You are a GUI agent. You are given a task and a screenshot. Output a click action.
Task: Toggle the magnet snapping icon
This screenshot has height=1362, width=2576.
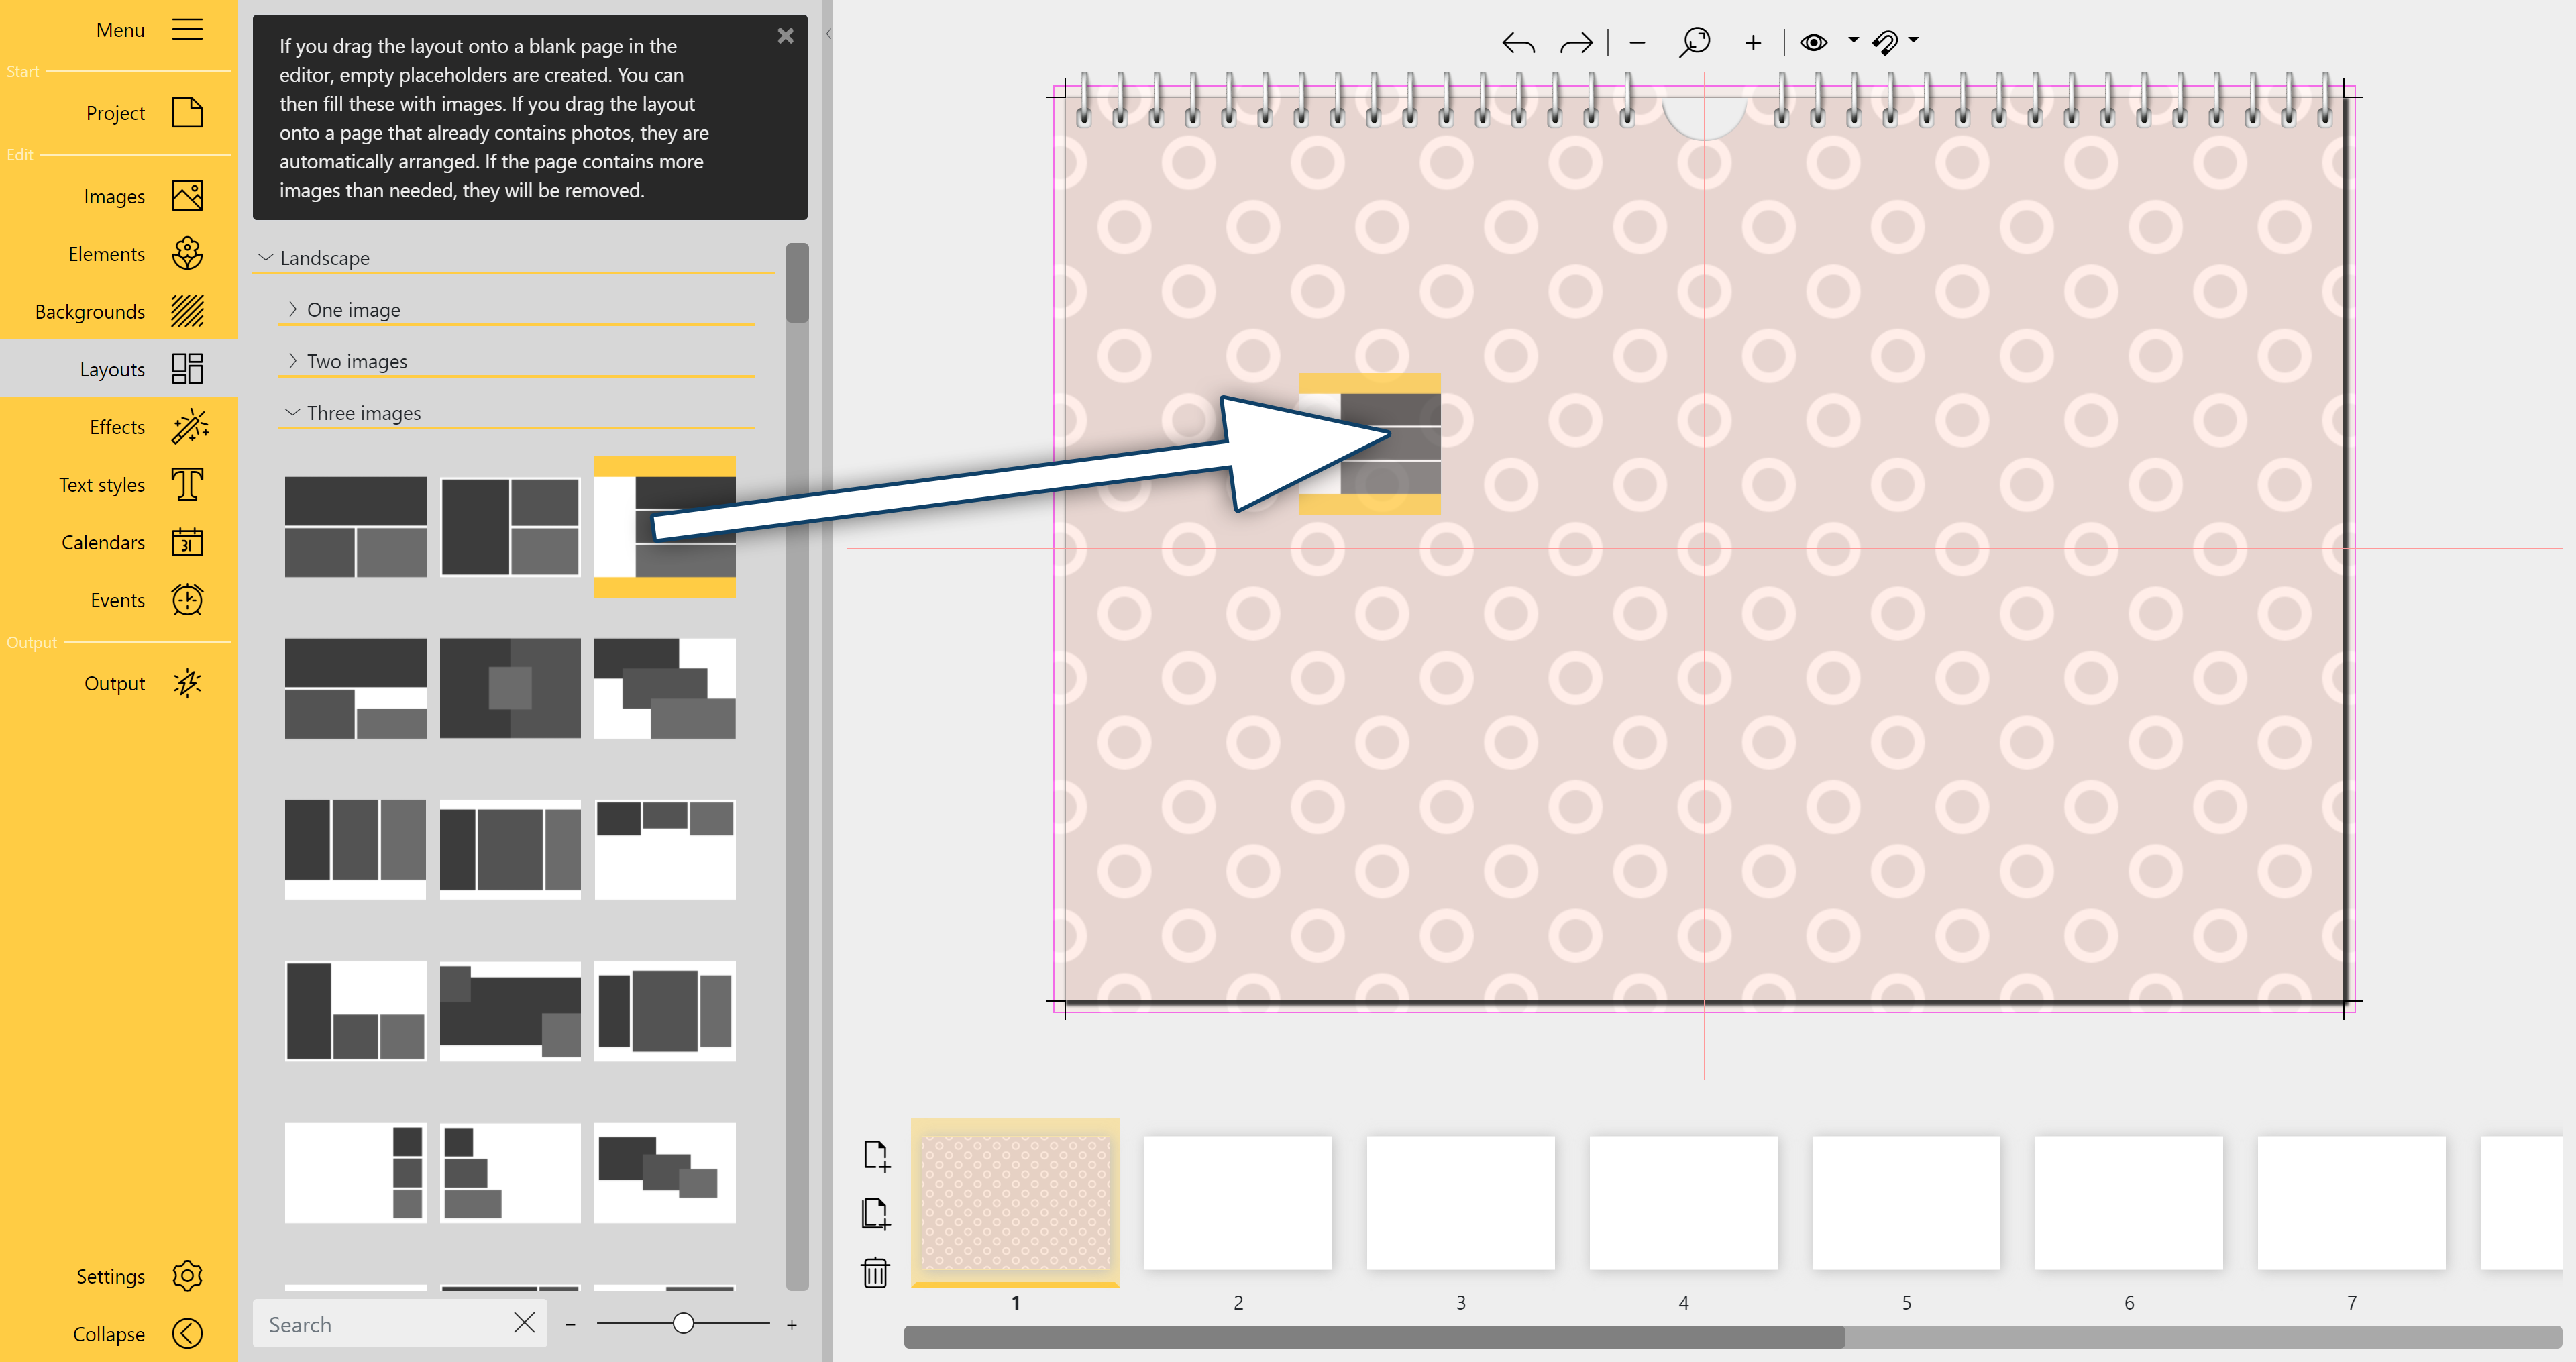(1885, 42)
